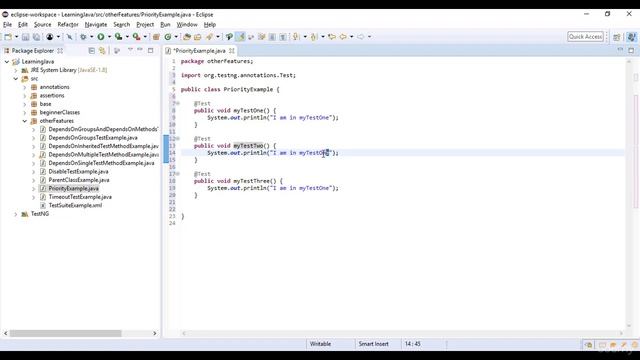Click the Save All icon
The height and width of the screenshot is (360, 640).
click(36, 37)
